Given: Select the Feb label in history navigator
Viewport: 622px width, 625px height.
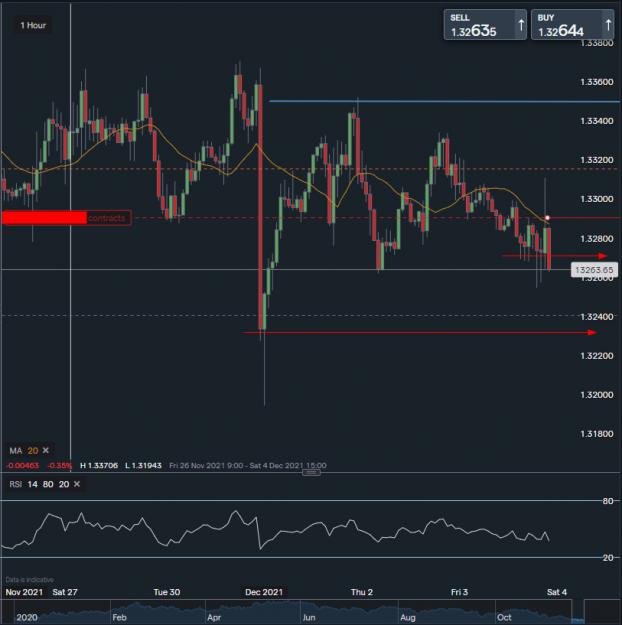Looking at the screenshot, I should (119, 617).
